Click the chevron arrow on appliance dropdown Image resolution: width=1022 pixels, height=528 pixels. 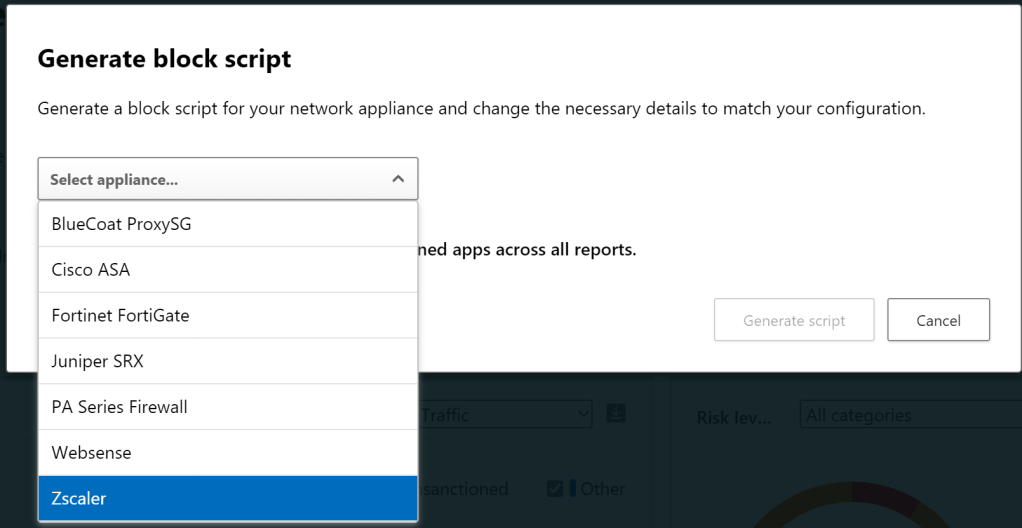[398, 179]
